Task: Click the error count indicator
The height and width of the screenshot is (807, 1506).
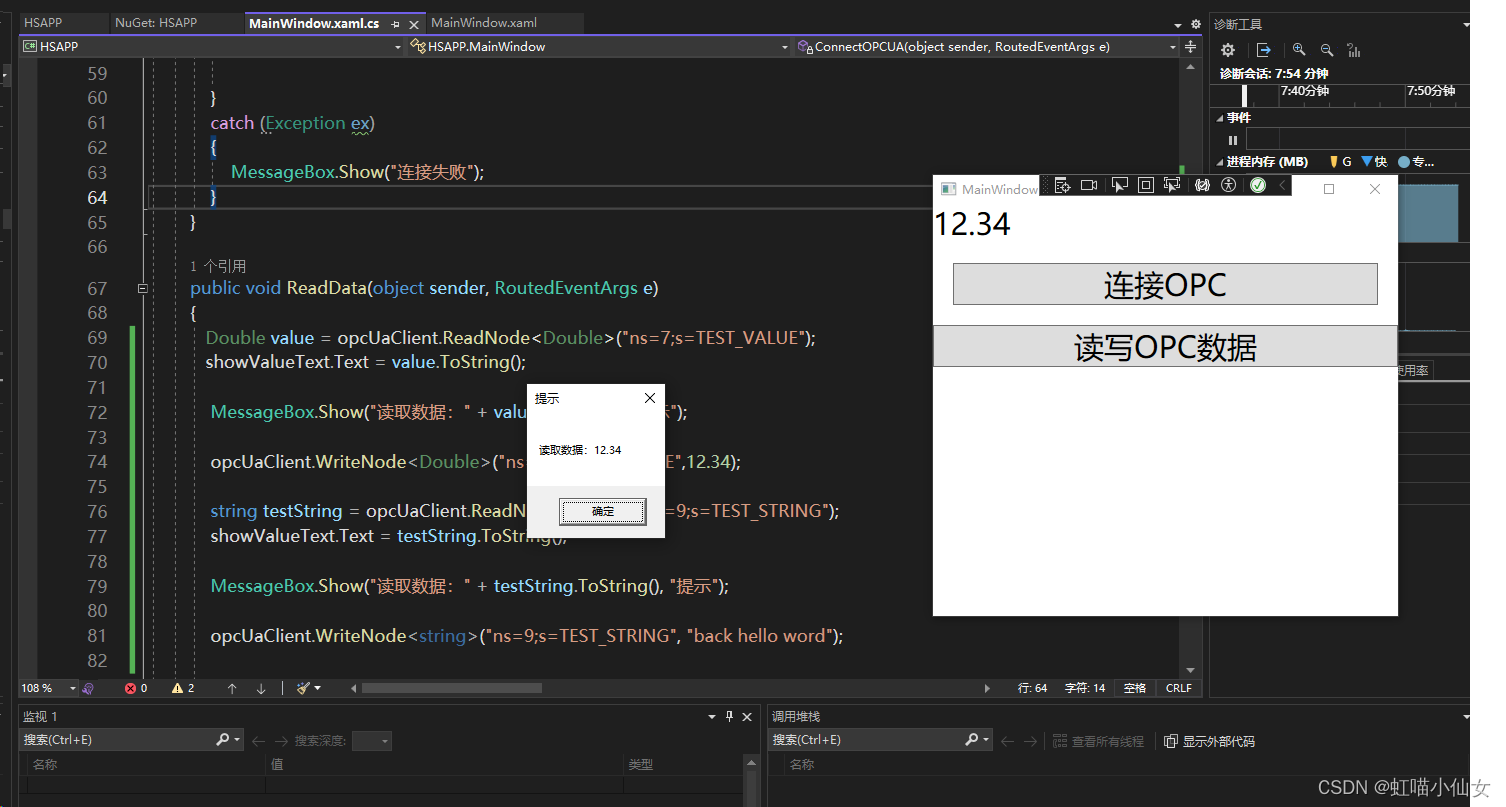Action: coord(136,688)
